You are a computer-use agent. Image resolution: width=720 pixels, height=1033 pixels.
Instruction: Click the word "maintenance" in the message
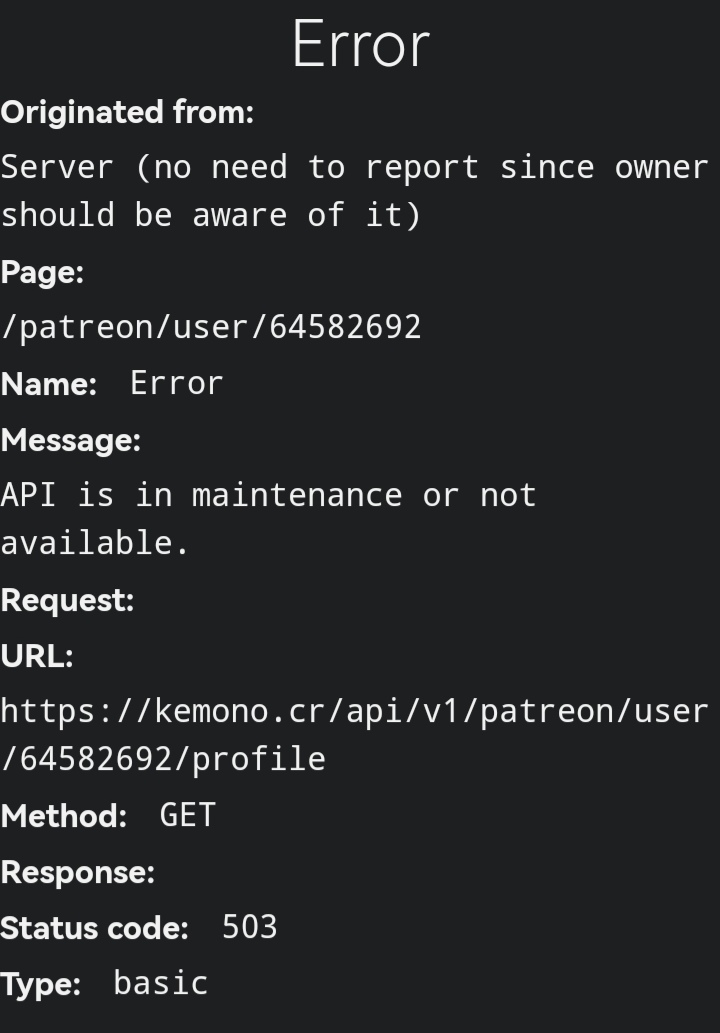296,495
